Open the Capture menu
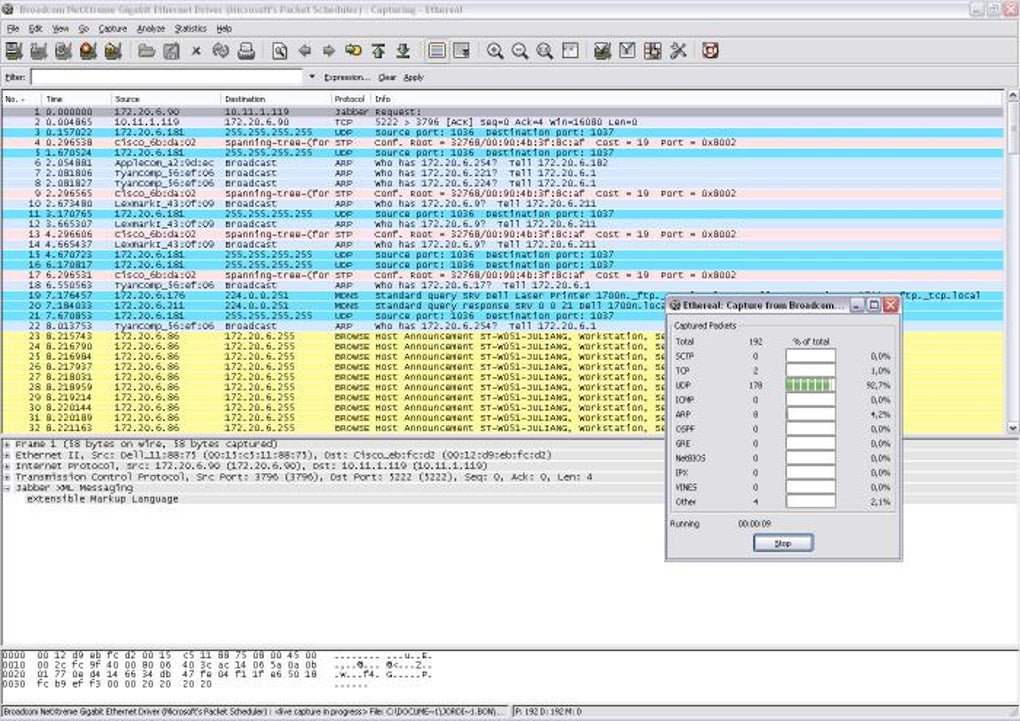1020x721 pixels. (x=113, y=29)
